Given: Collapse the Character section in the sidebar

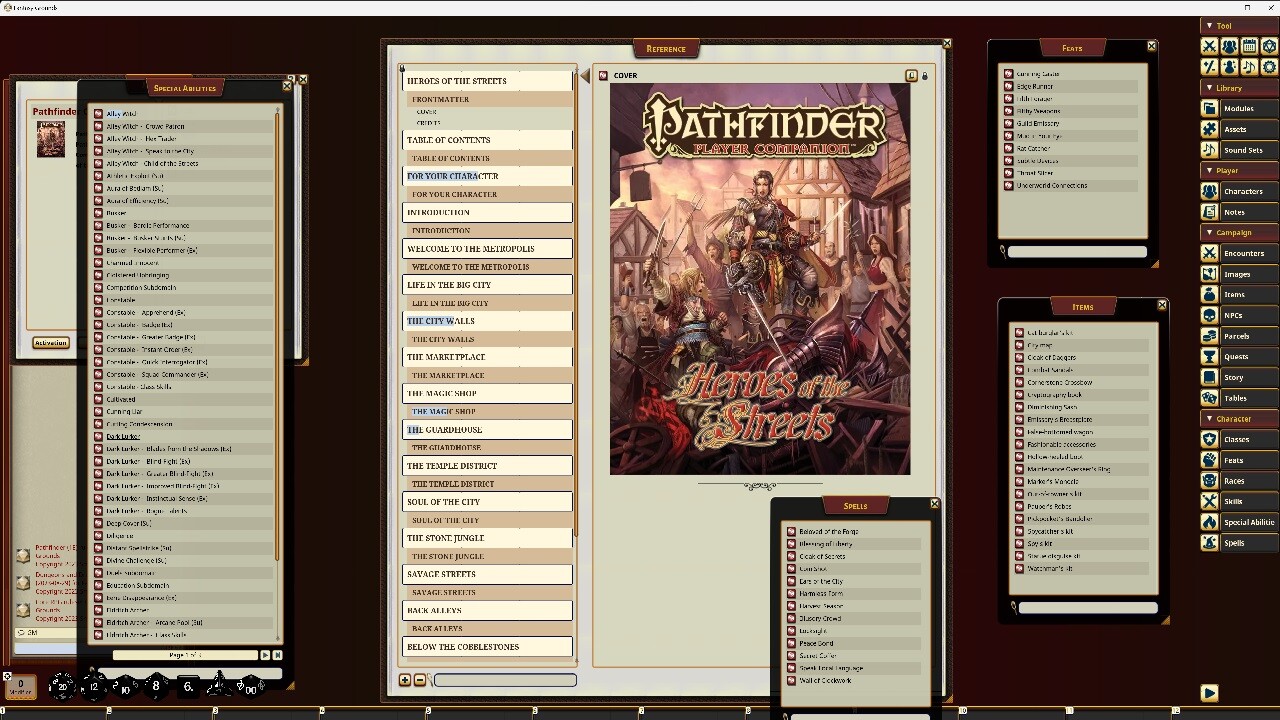Looking at the screenshot, I should 1211,419.
